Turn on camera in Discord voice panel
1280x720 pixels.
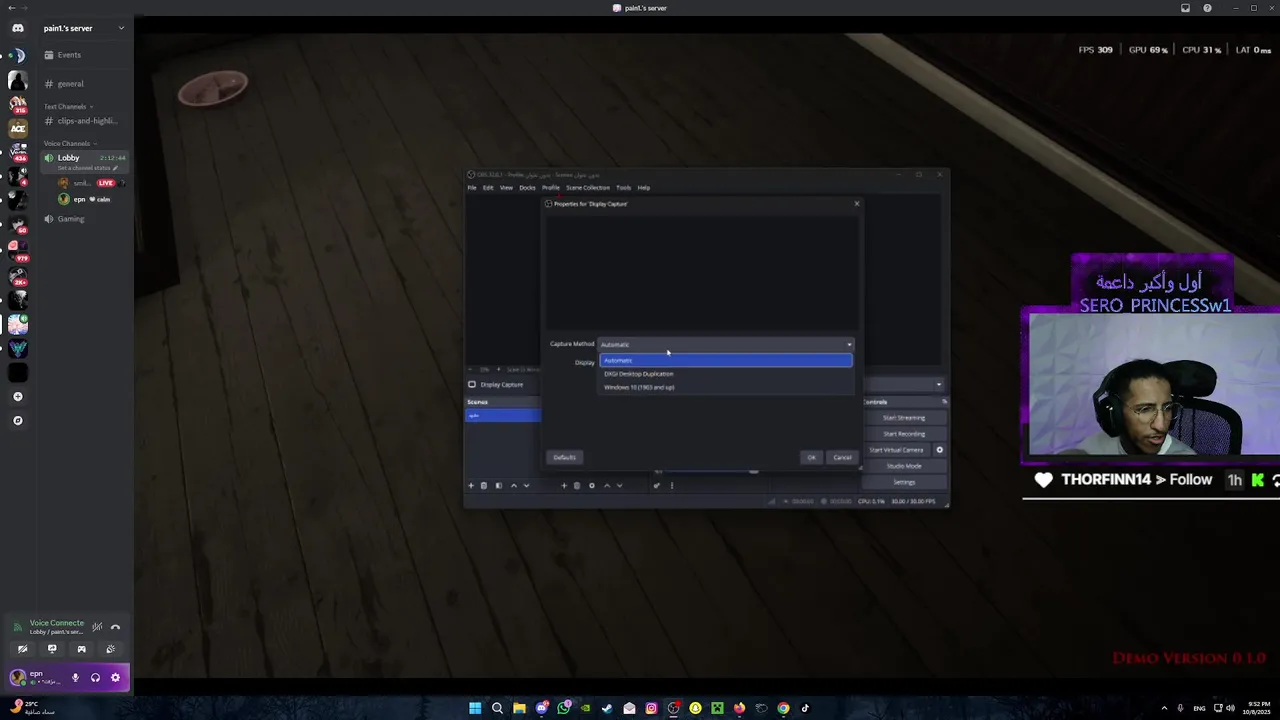pyautogui.click(x=22, y=649)
